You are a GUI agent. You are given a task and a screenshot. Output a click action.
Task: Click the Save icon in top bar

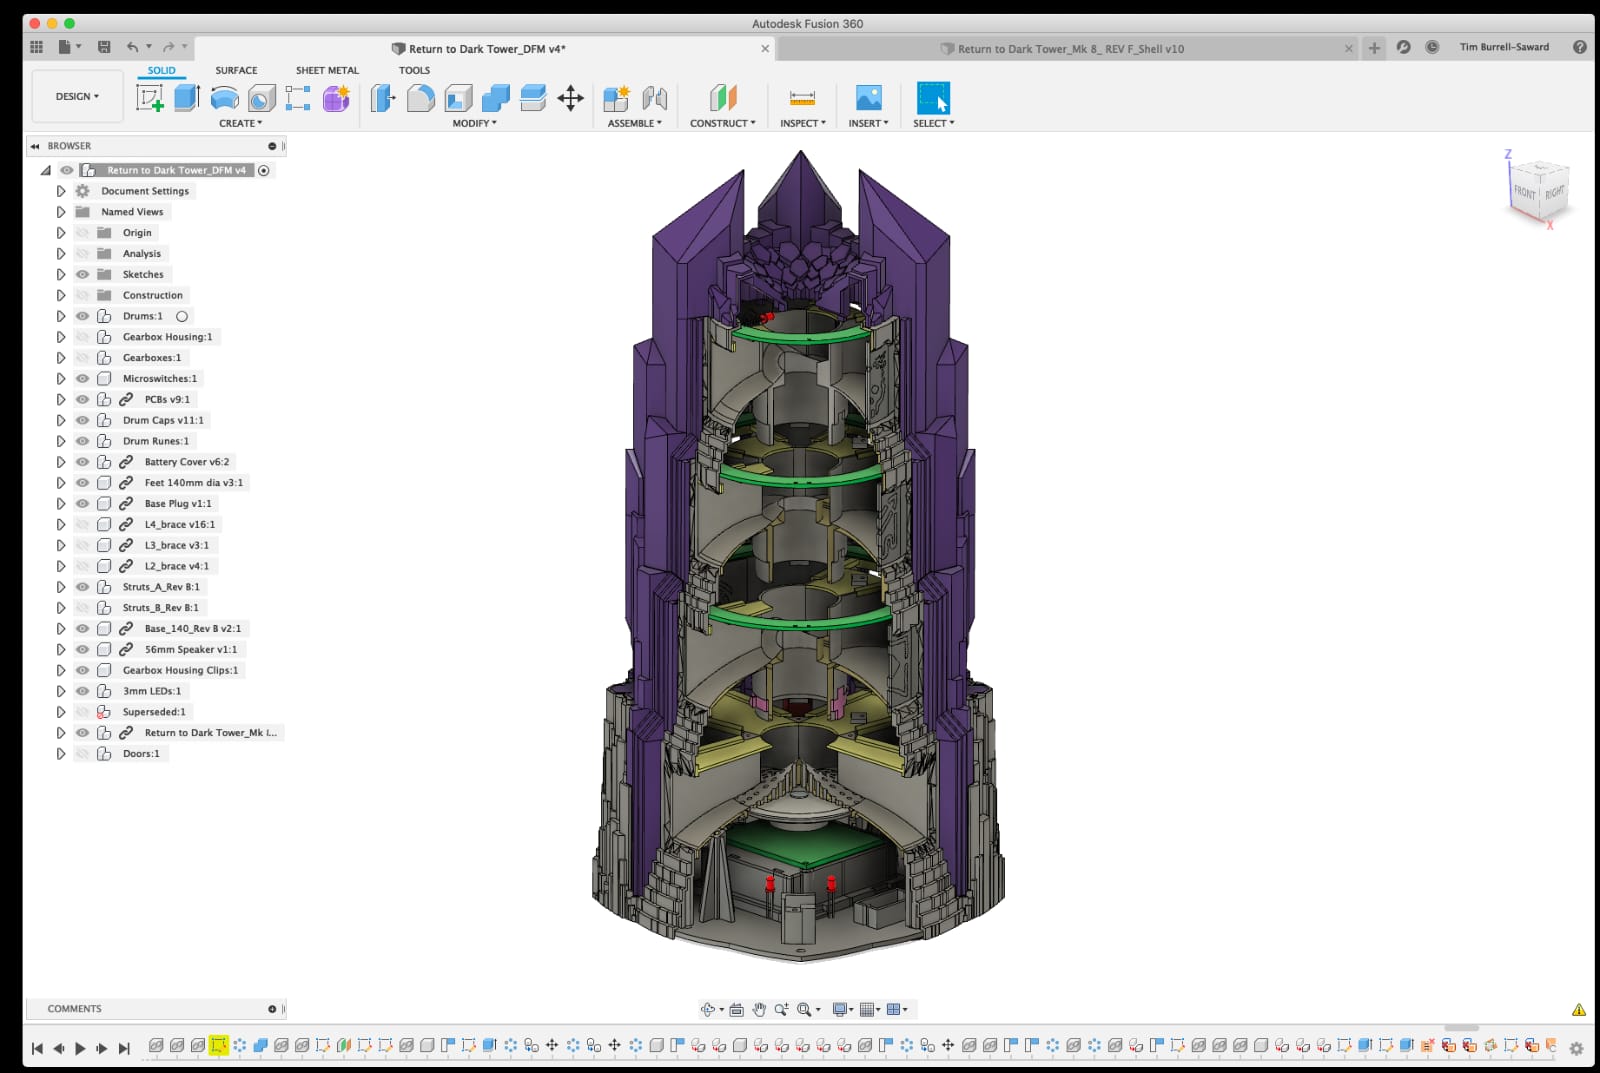[104, 47]
